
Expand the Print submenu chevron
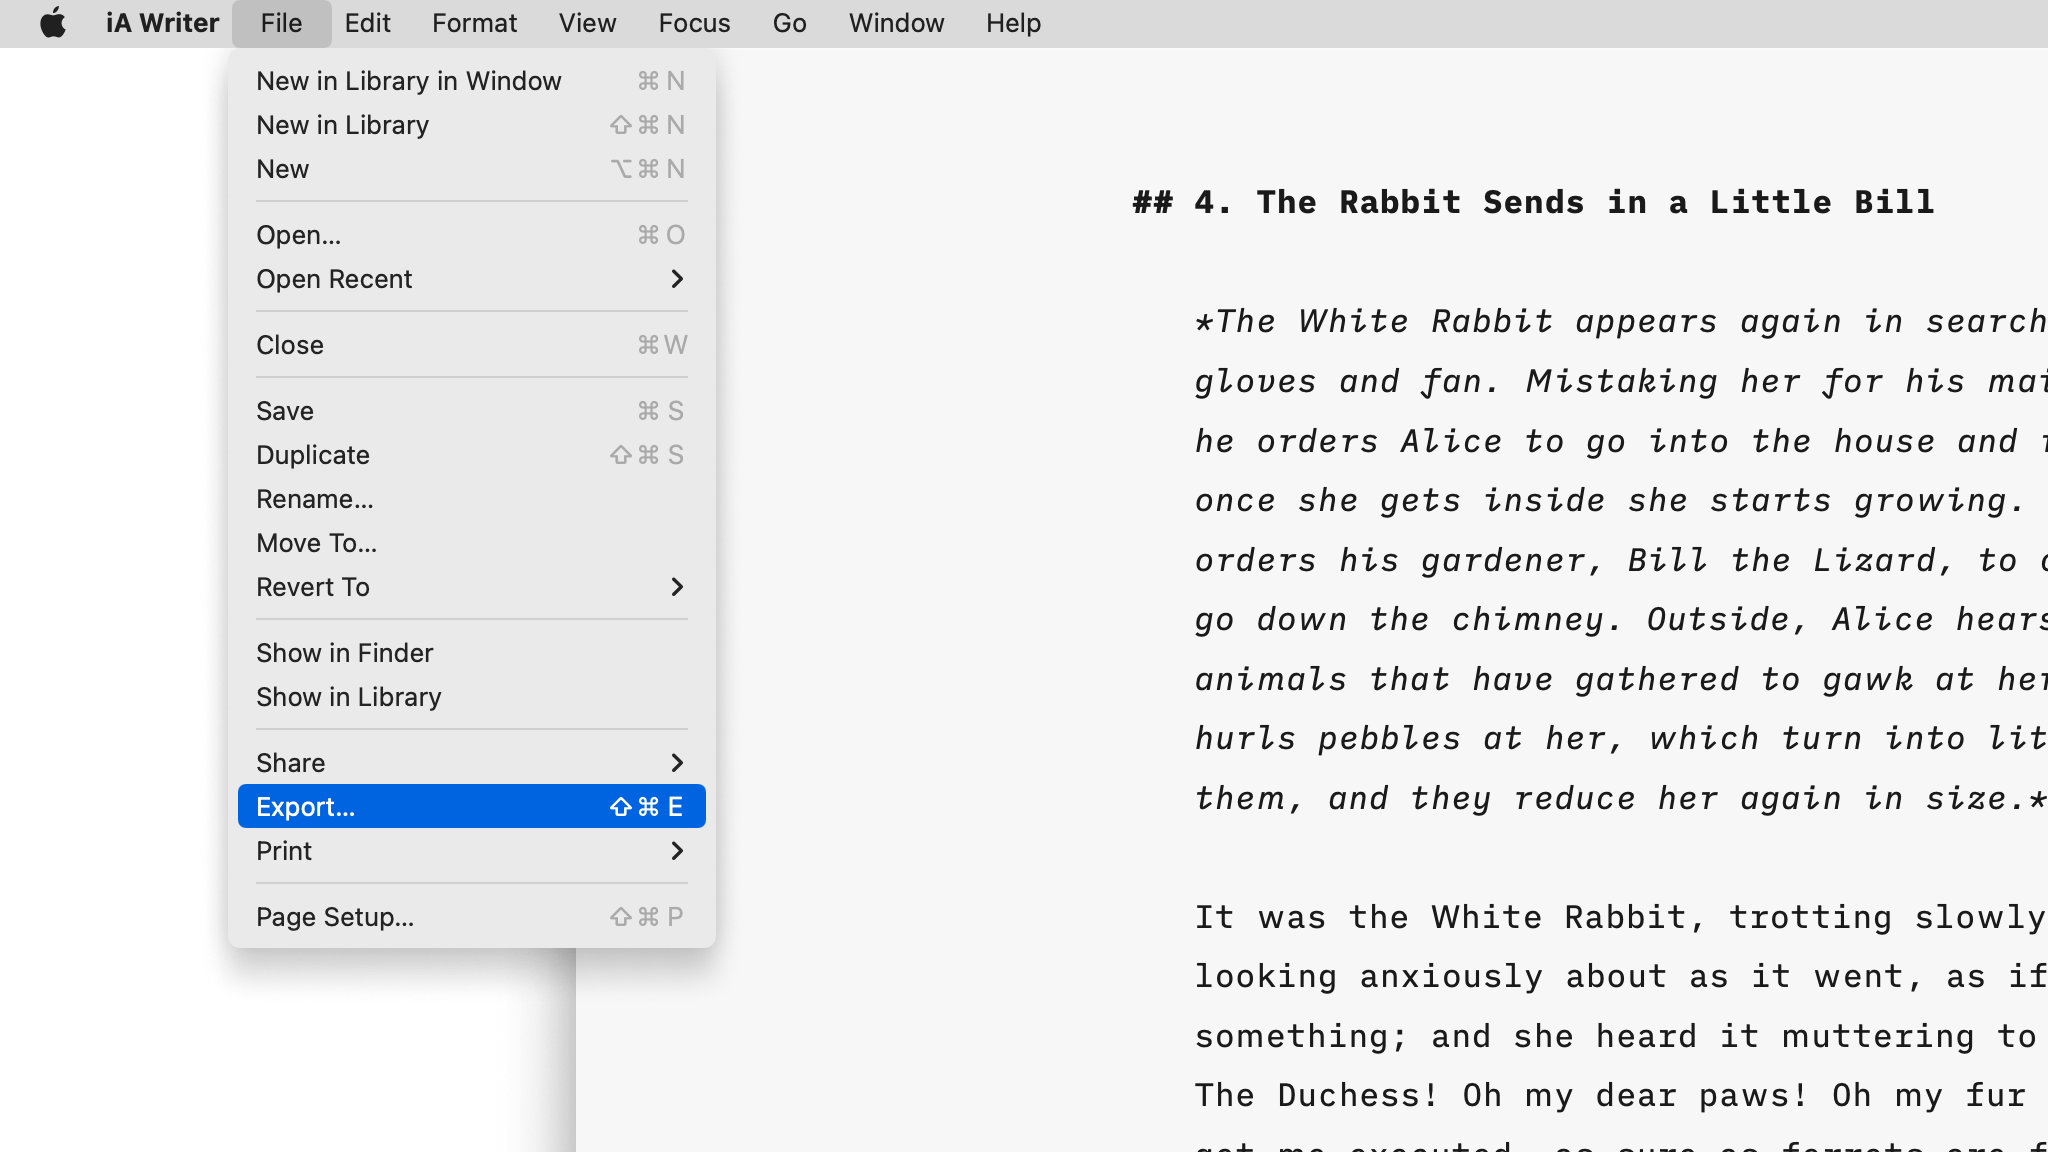(x=677, y=851)
